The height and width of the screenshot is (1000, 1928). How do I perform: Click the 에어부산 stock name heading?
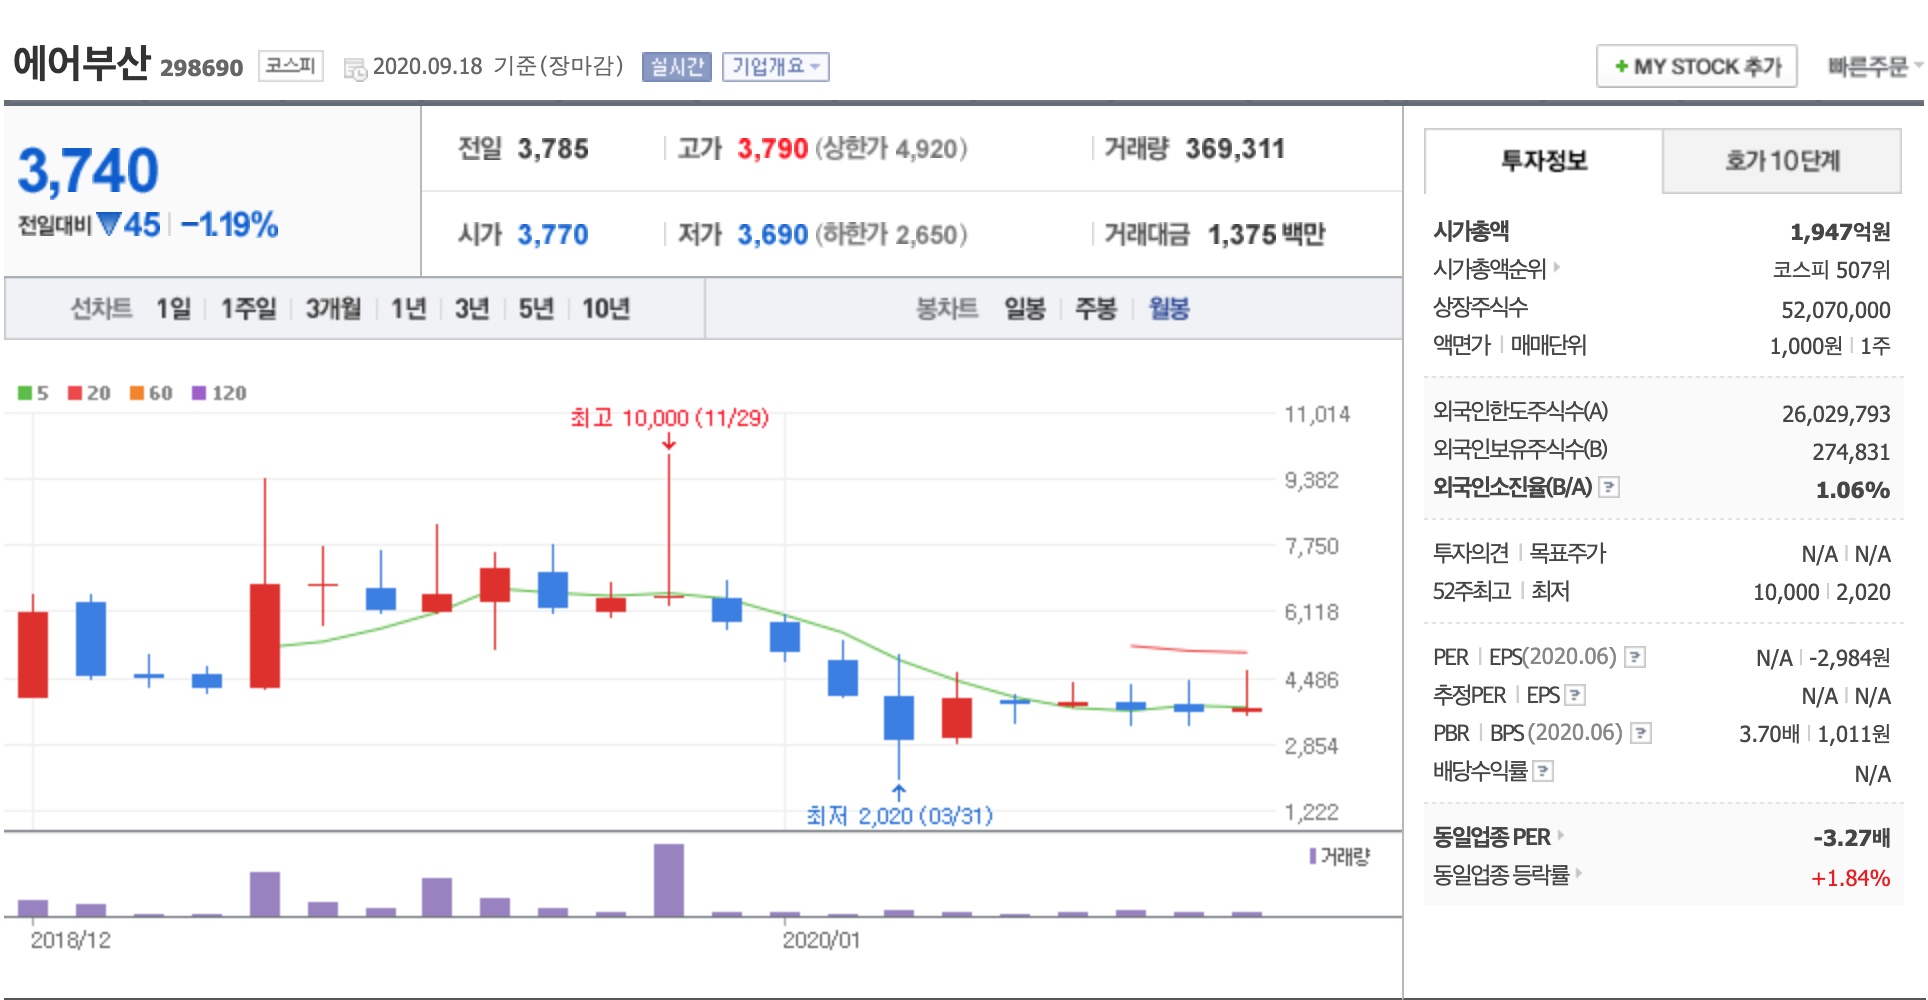(x=81, y=63)
